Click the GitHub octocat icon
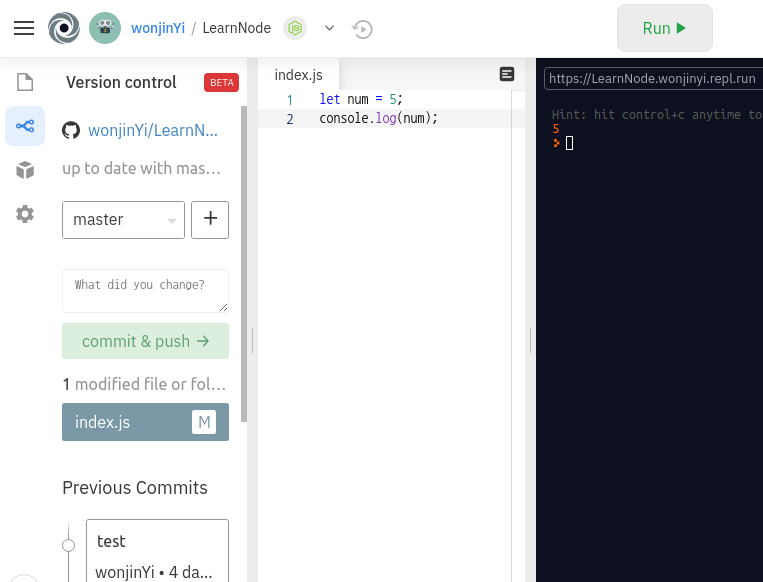 [71, 130]
